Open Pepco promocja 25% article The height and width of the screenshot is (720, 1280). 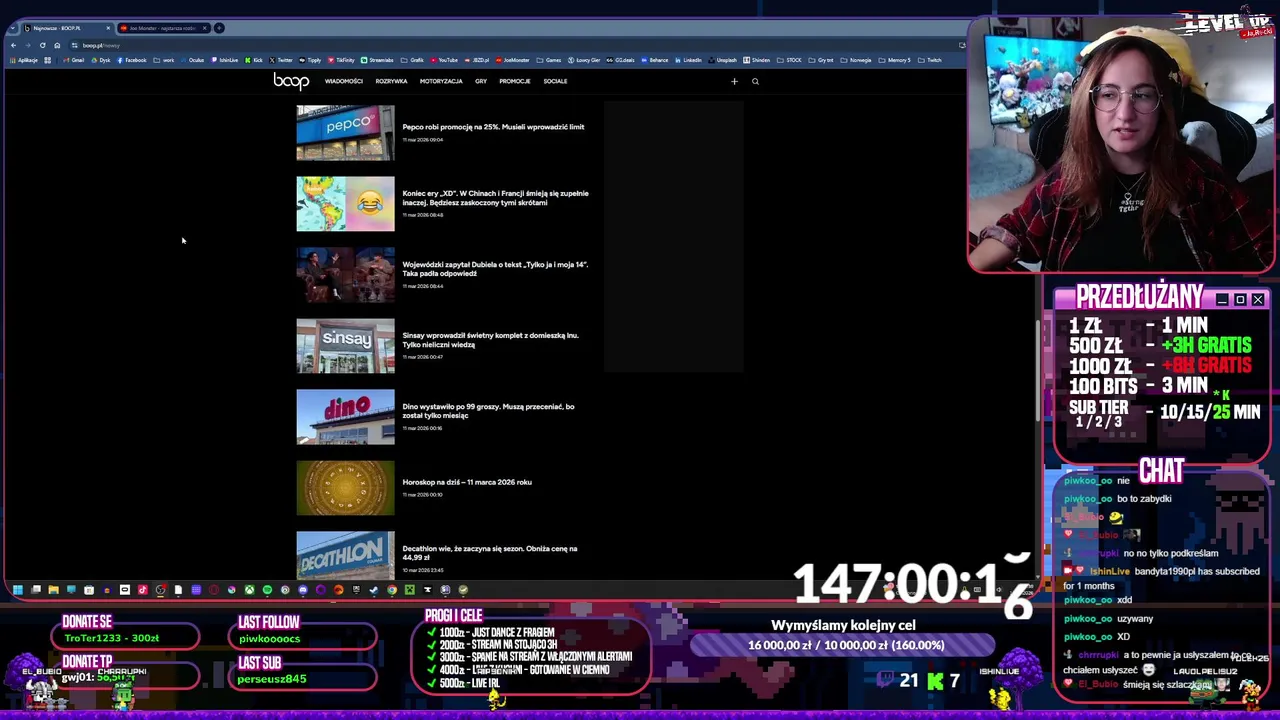(493, 127)
